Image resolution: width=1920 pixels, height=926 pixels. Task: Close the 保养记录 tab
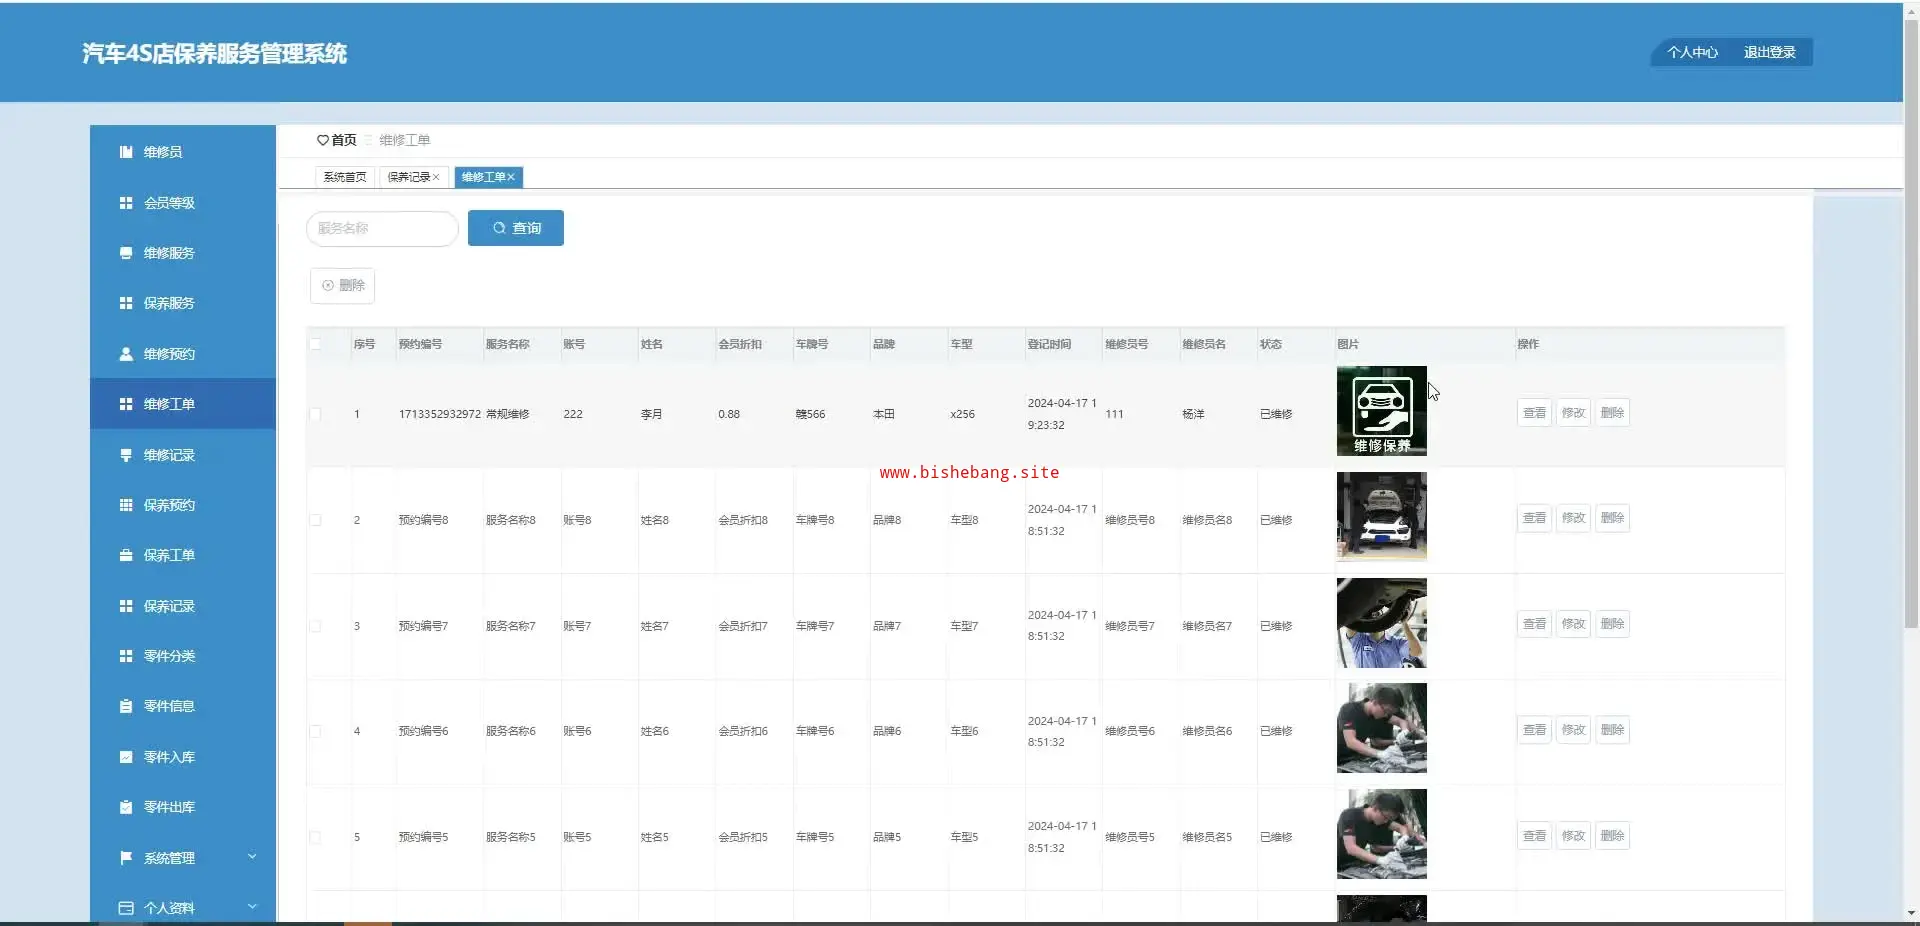436,177
